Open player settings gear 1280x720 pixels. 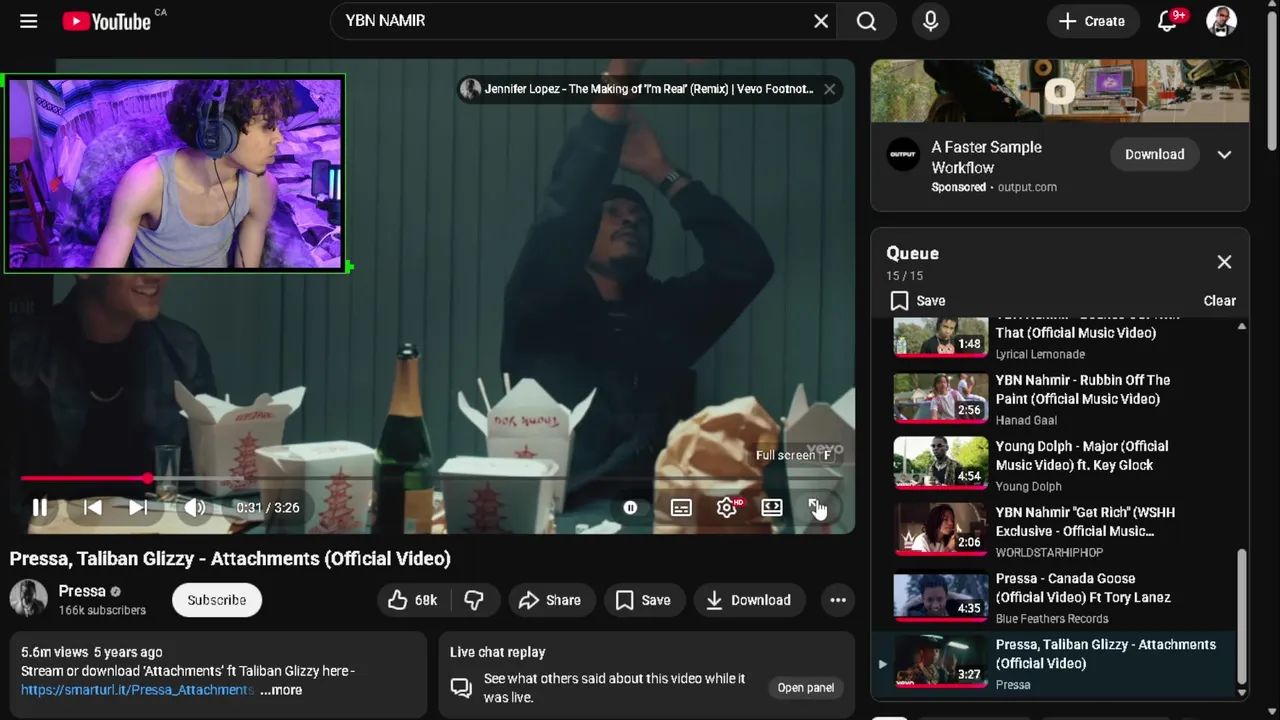click(x=727, y=508)
